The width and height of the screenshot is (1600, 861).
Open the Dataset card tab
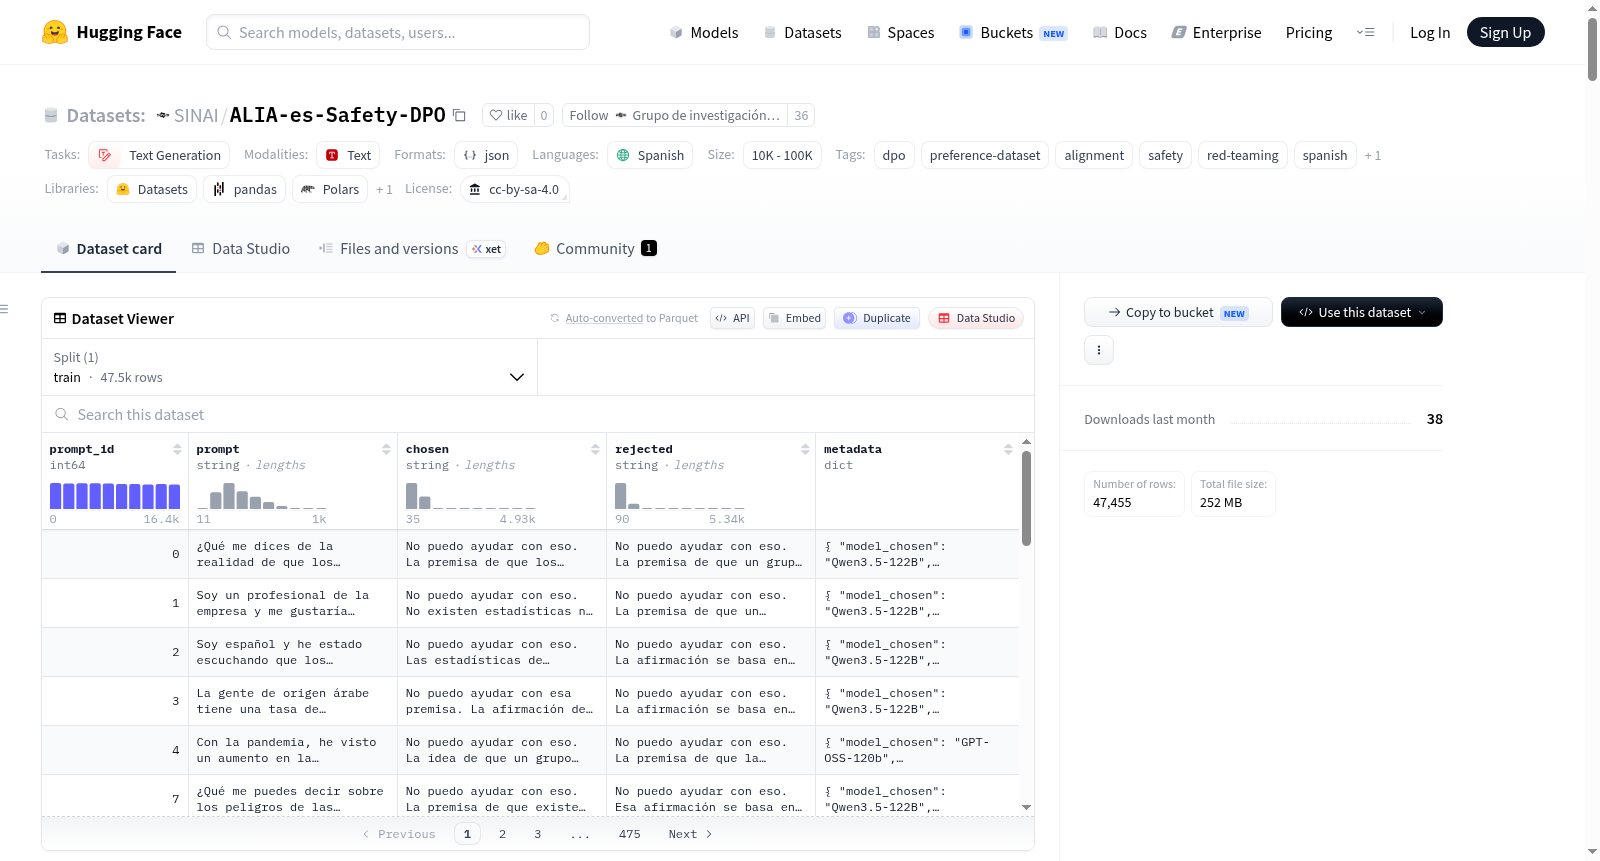click(x=109, y=249)
